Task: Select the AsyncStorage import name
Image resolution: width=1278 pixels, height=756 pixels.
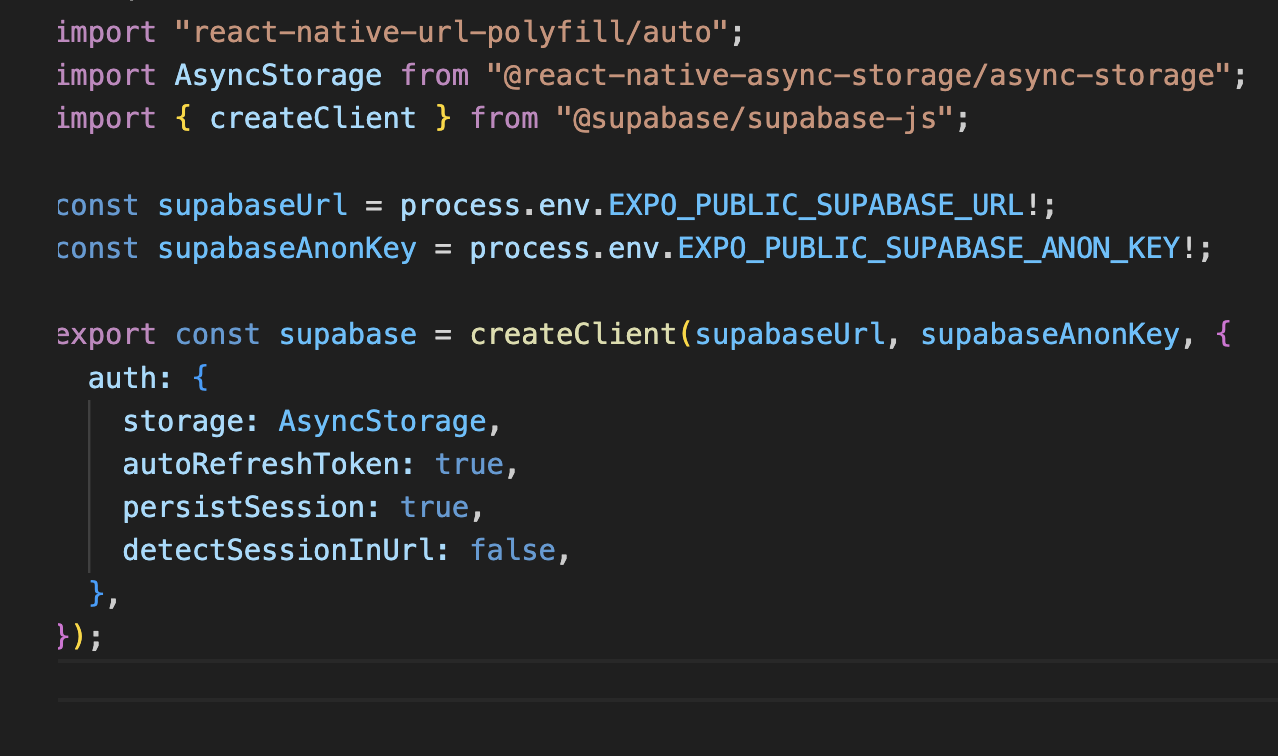Action: pos(278,74)
